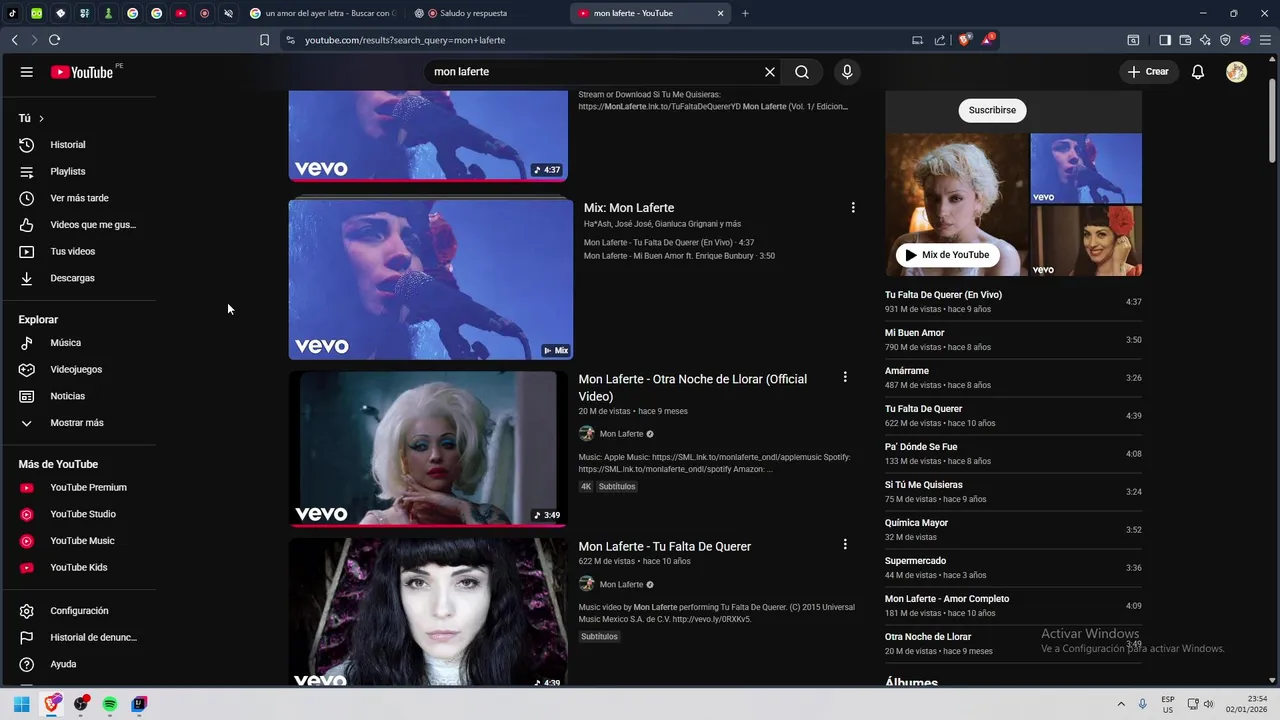Open the Windows Start menu
1280x720 pixels.
tap(21, 704)
